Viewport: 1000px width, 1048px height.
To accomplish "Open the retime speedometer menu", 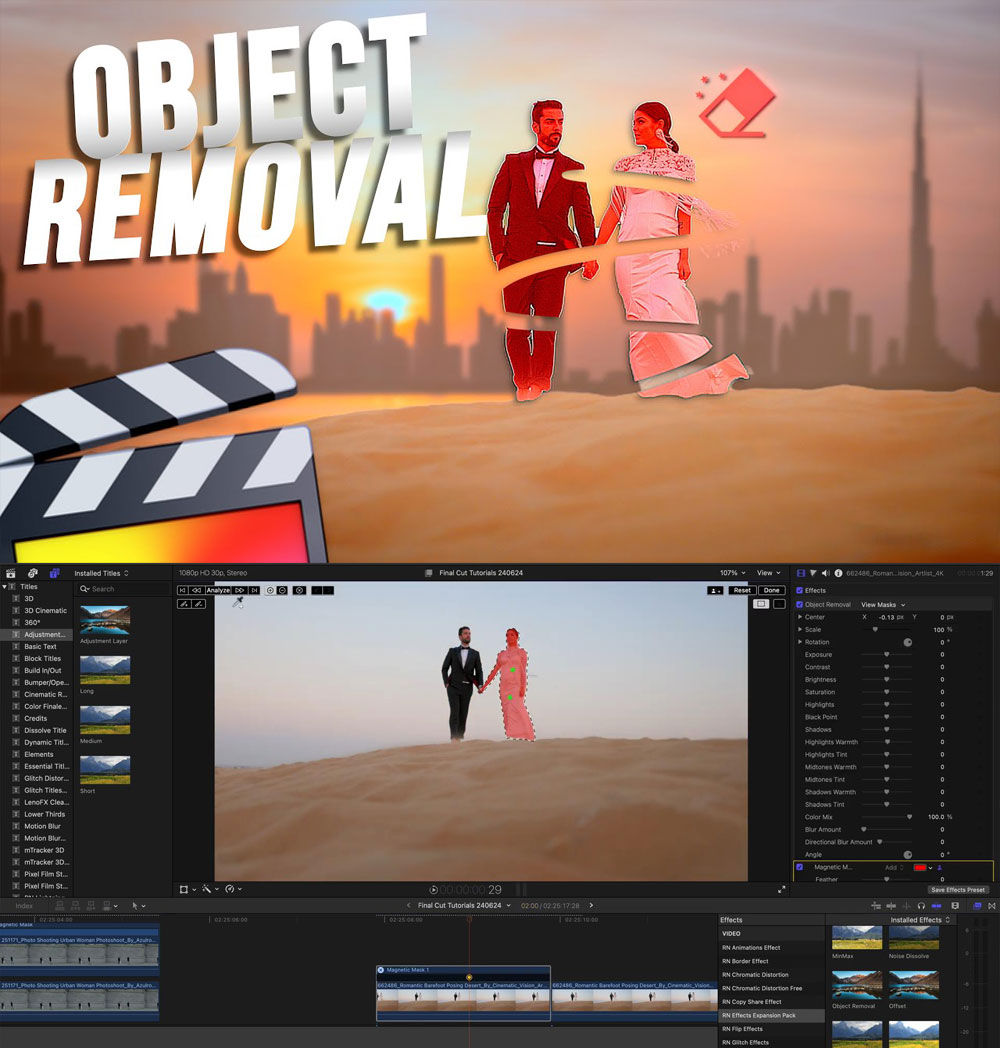I will (x=233, y=889).
